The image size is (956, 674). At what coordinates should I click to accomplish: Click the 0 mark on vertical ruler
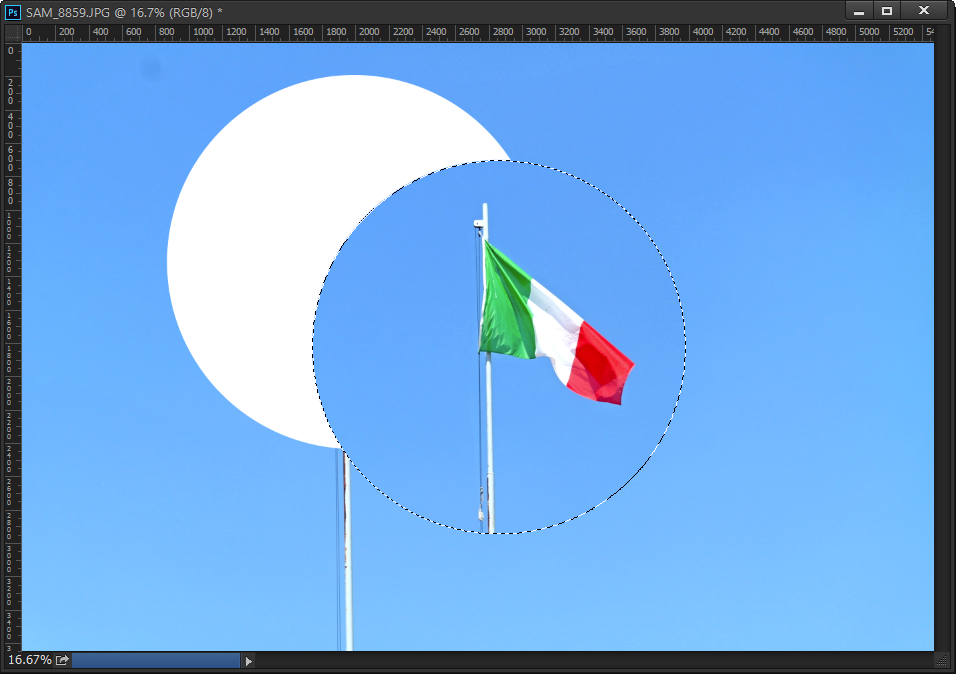(11, 50)
